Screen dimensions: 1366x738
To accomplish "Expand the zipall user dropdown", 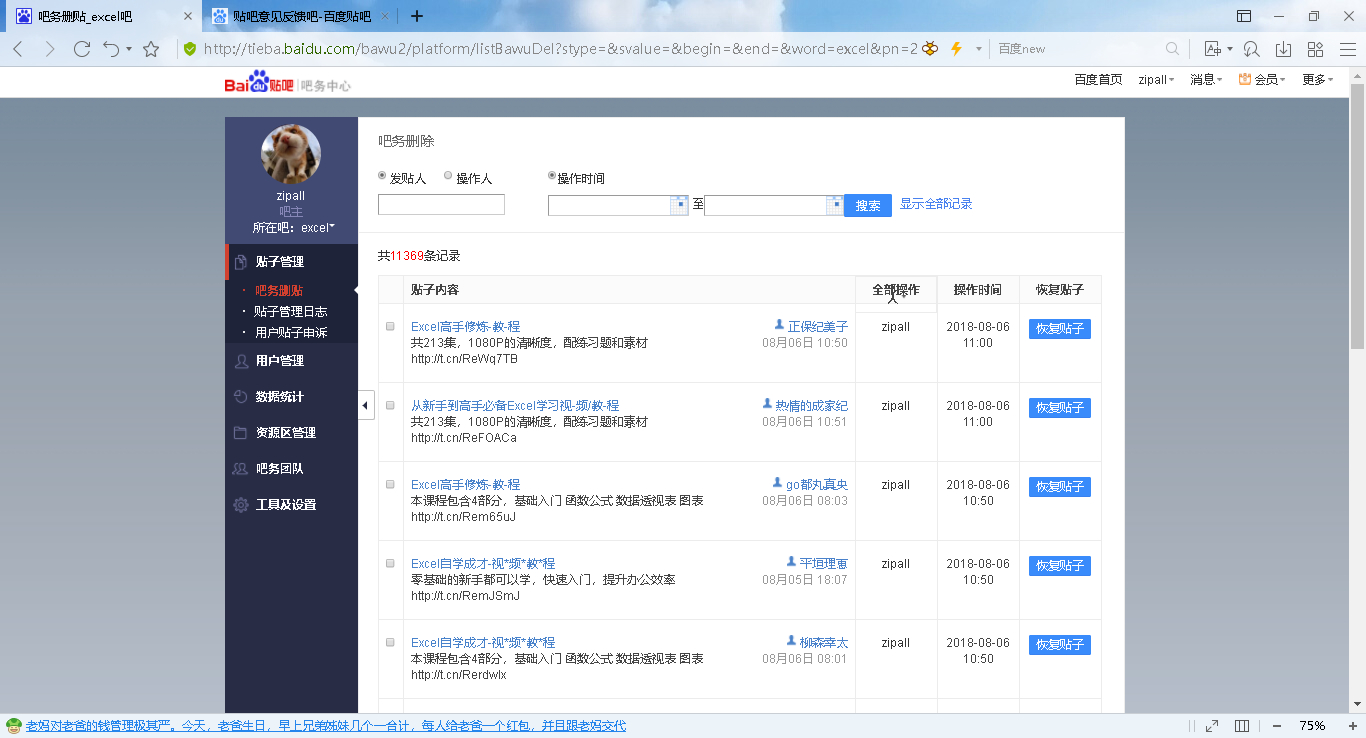I will 1156,80.
